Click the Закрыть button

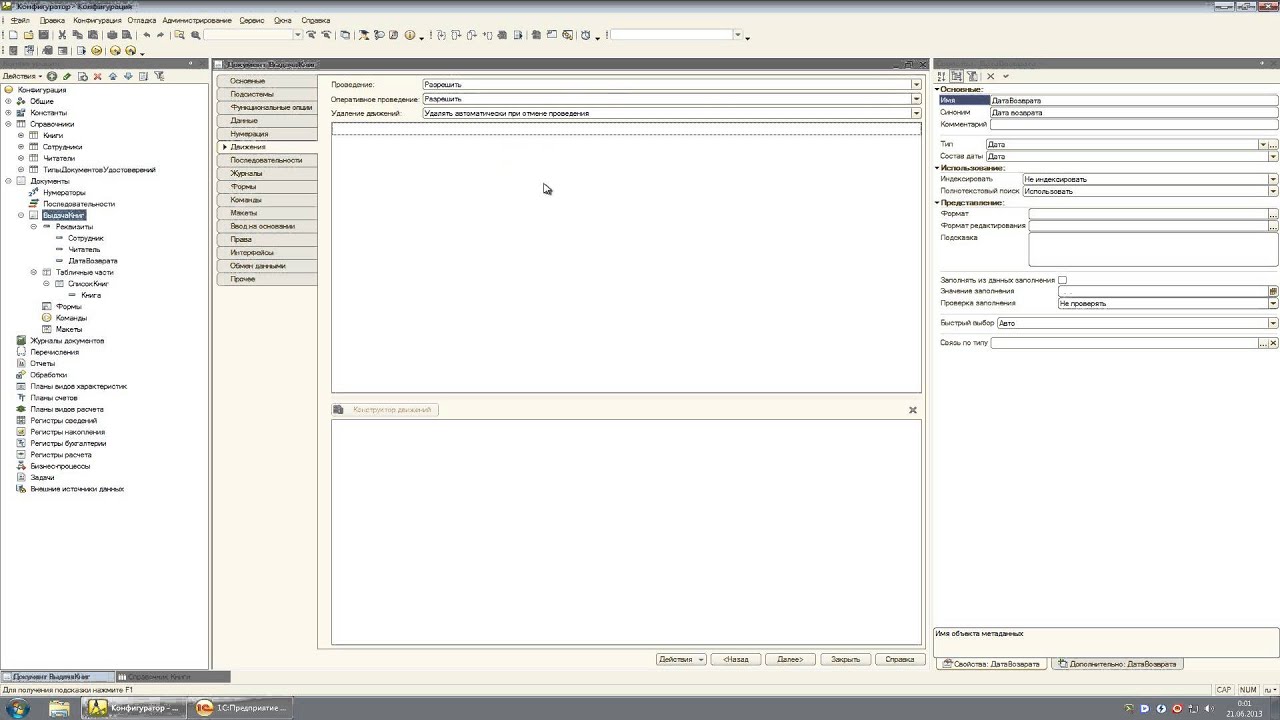pyautogui.click(x=845, y=659)
